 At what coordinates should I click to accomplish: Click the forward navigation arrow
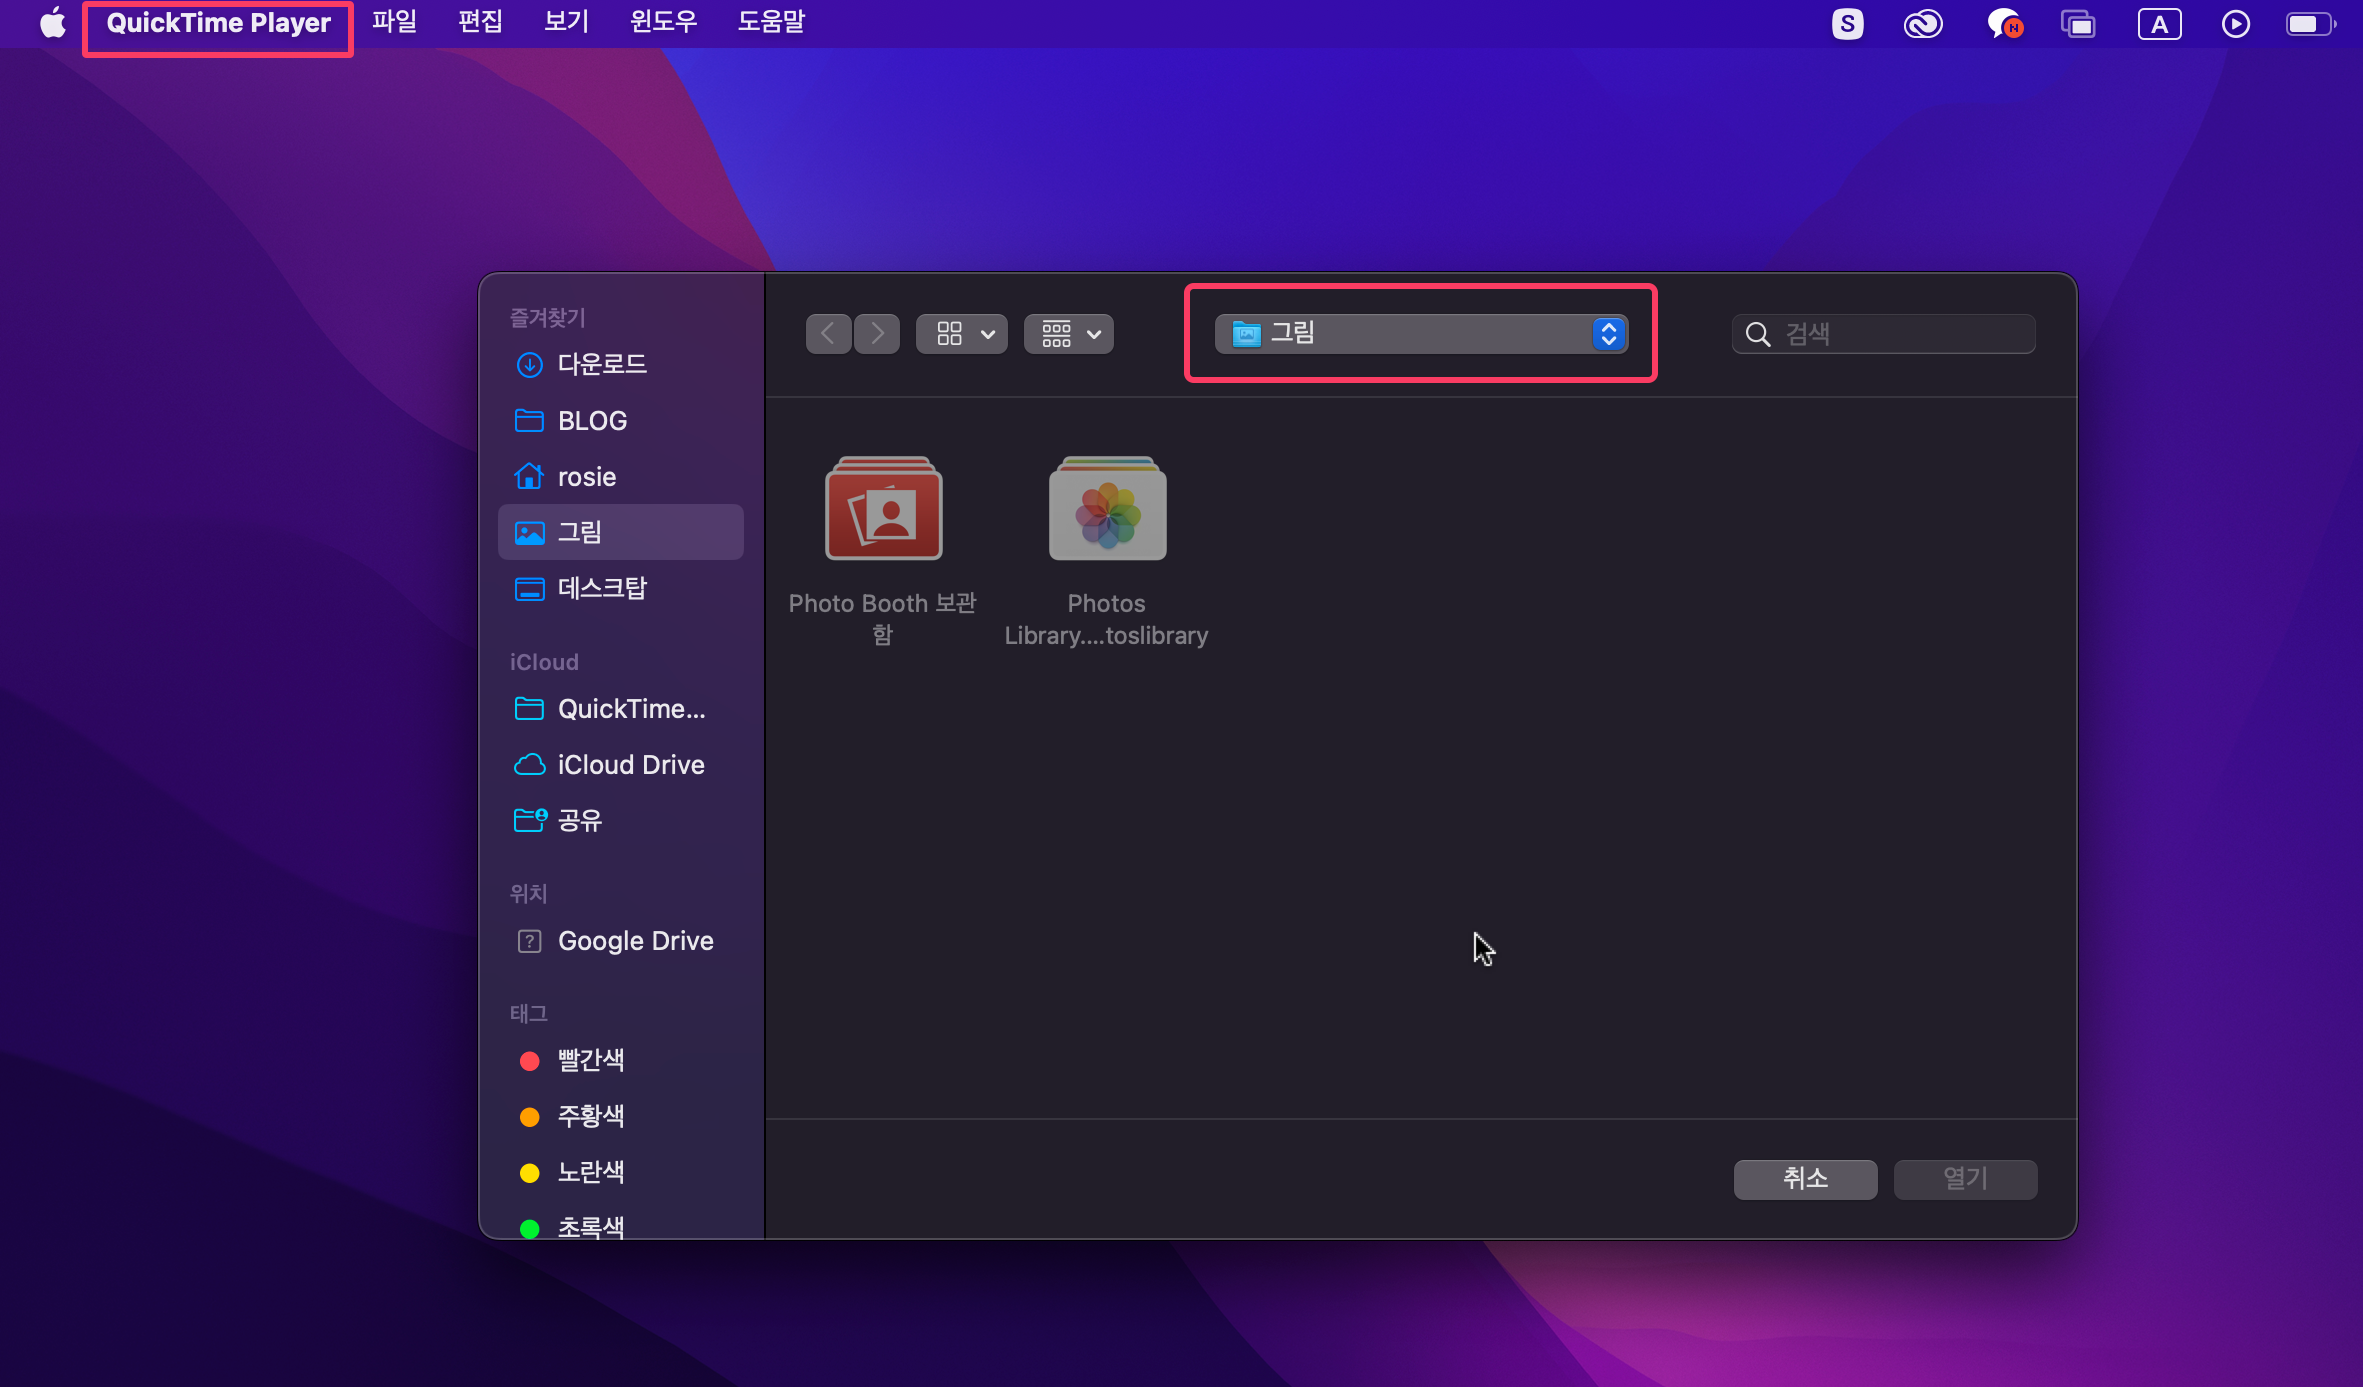(877, 334)
